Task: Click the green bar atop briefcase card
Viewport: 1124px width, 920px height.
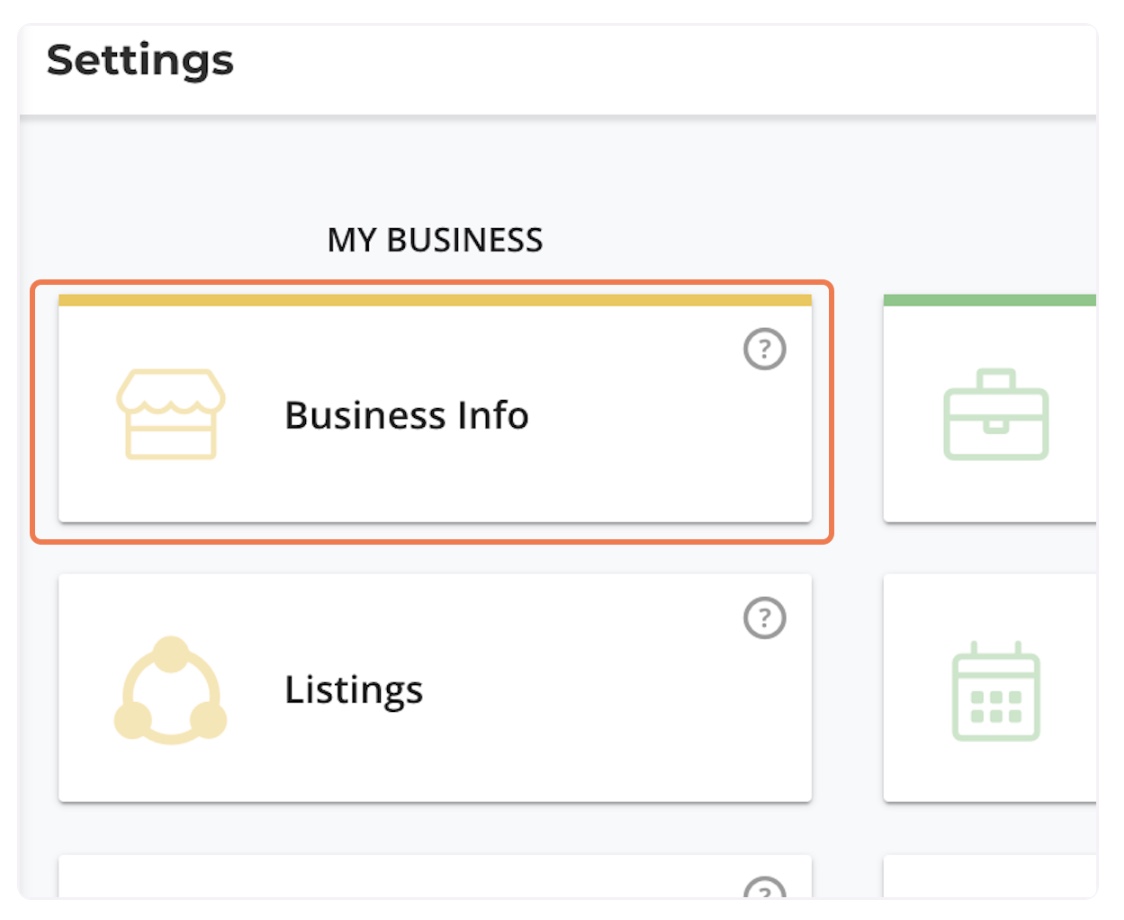Action: 989,300
